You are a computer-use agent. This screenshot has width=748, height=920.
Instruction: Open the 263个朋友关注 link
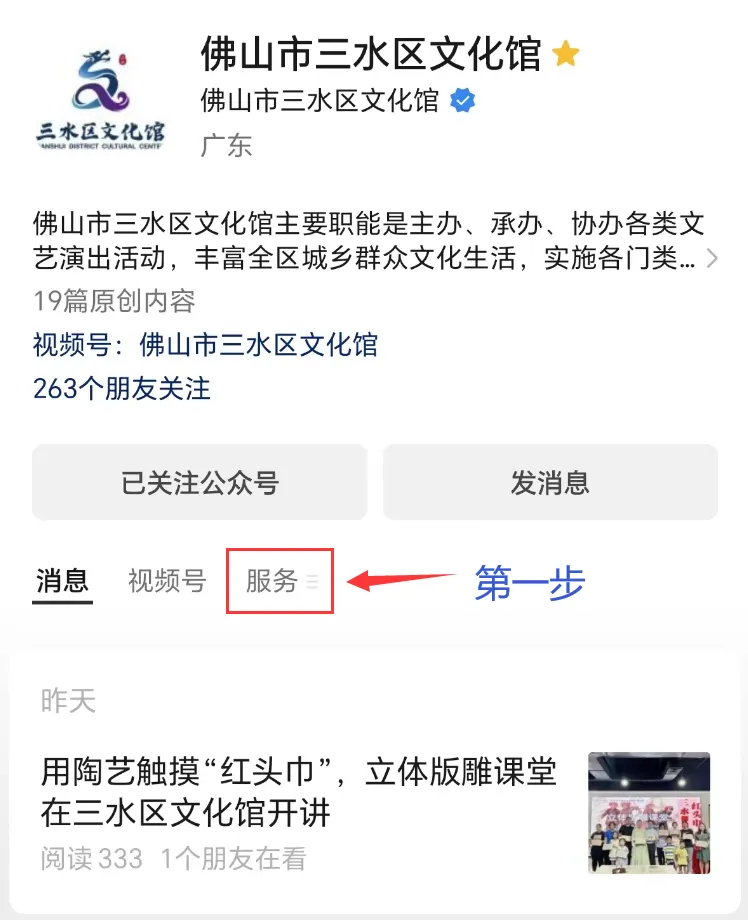coord(121,388)
